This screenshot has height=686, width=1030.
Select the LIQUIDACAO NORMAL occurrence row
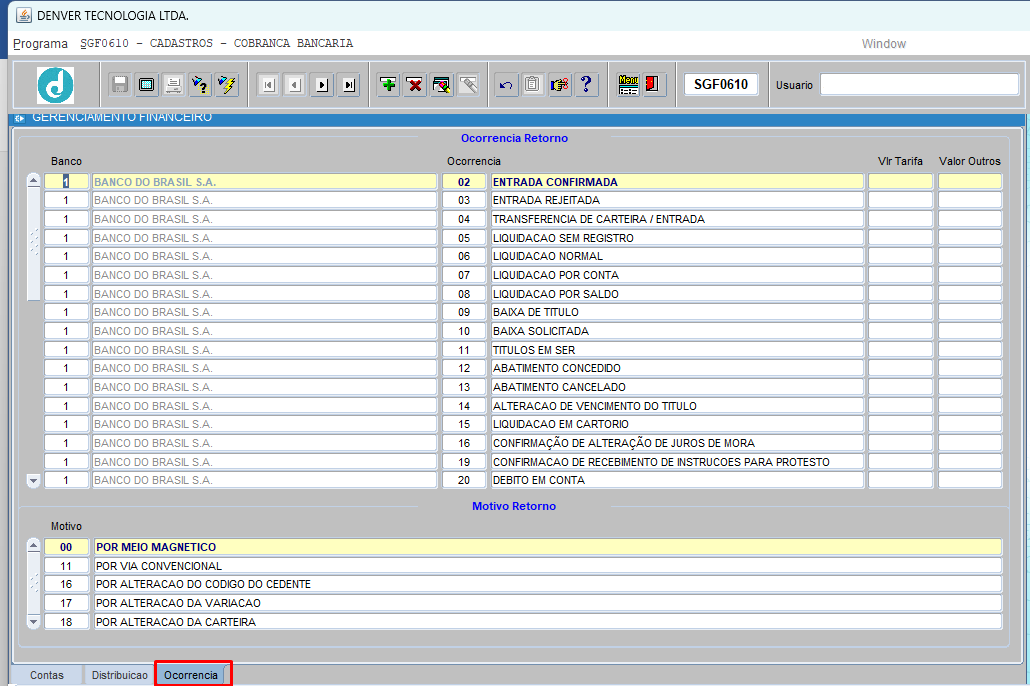676,256
